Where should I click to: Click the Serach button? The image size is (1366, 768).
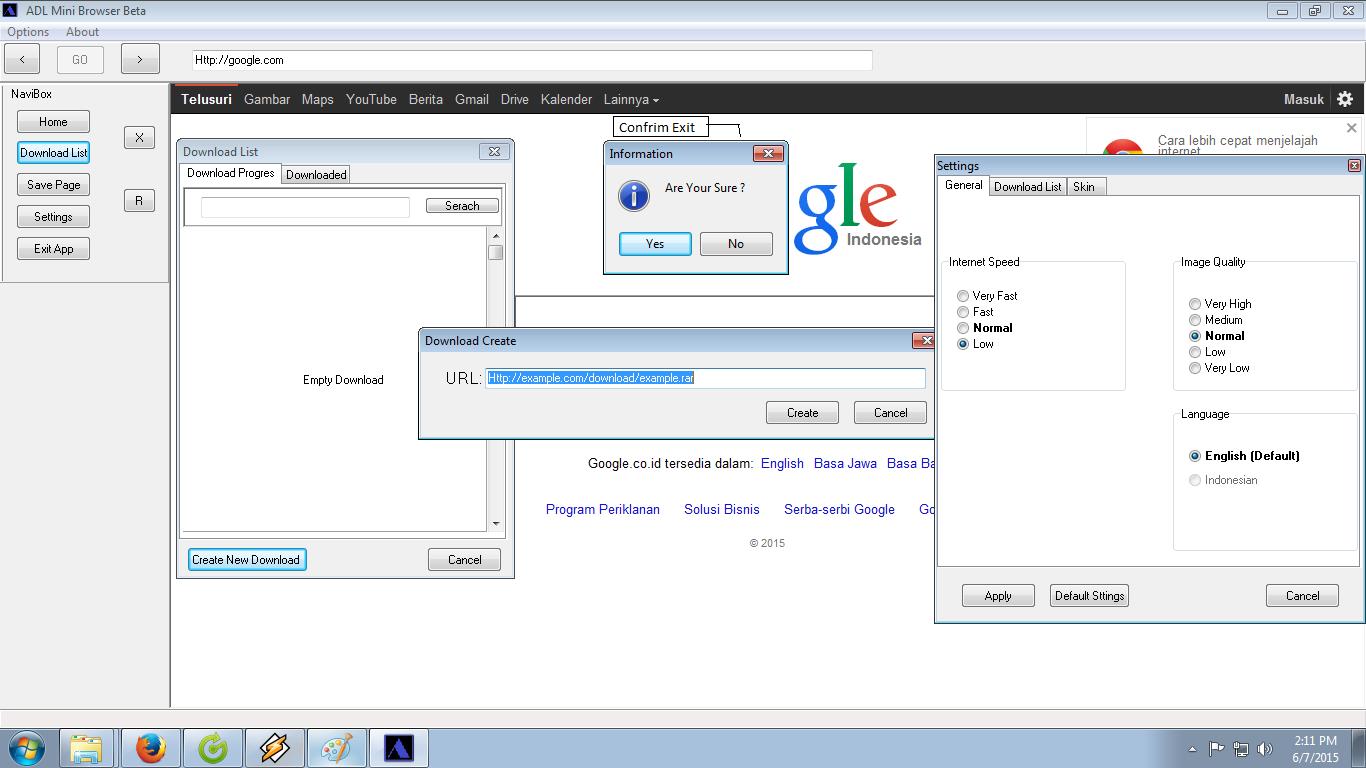[x=462, y=206]
